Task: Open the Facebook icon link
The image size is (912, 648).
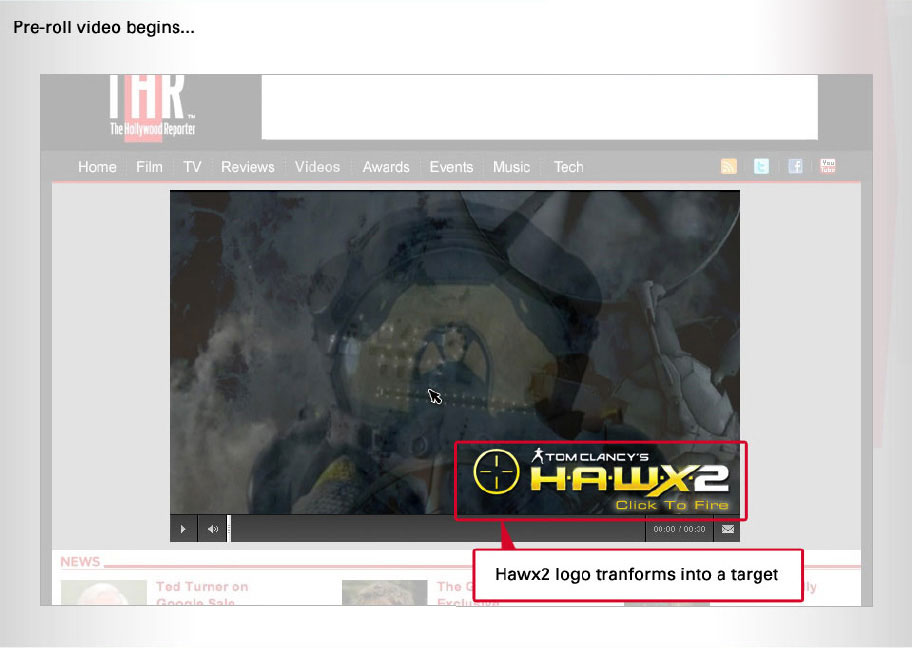Action: (x=795, y=166)
